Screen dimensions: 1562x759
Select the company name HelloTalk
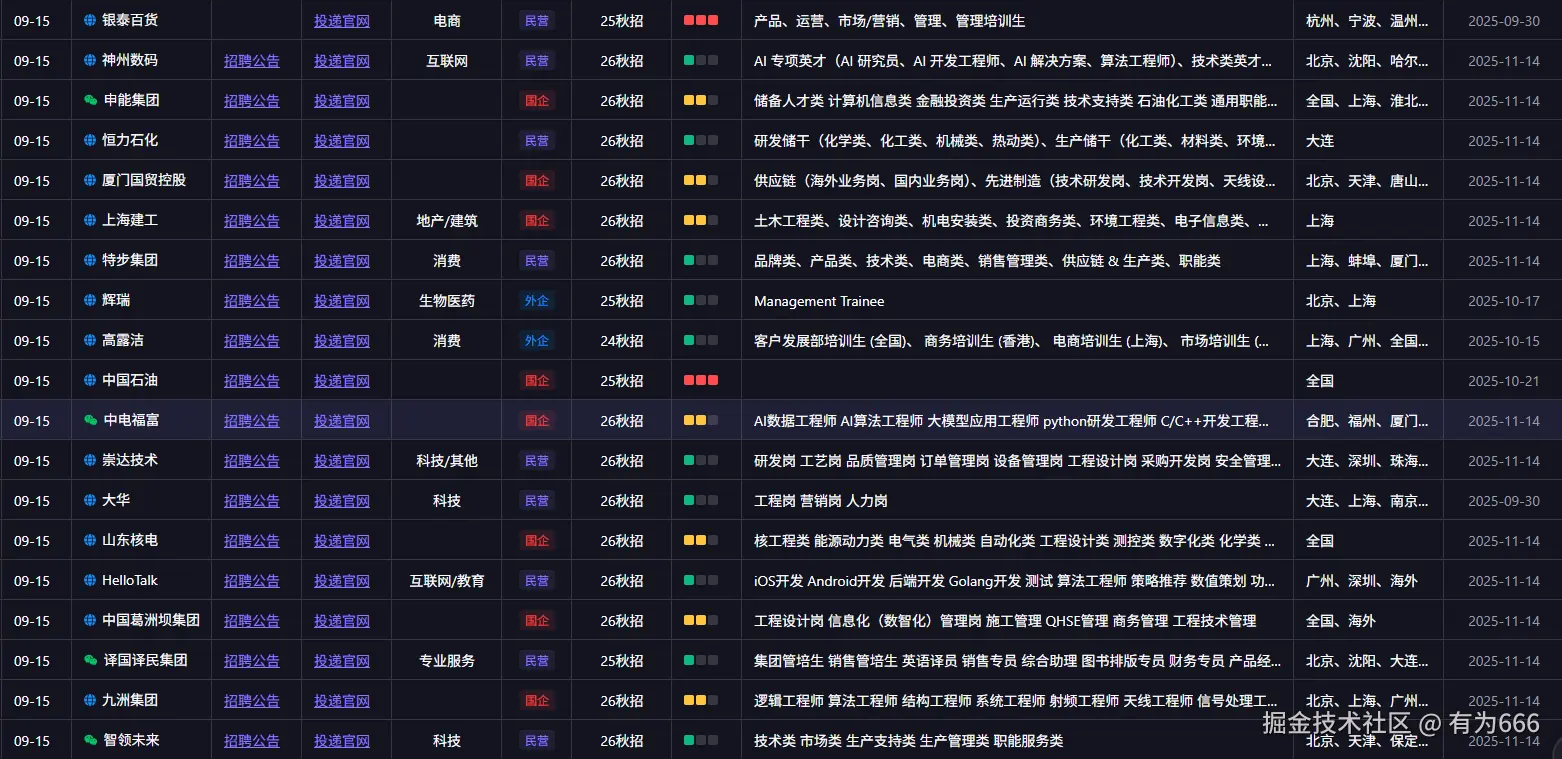point(130,580)
